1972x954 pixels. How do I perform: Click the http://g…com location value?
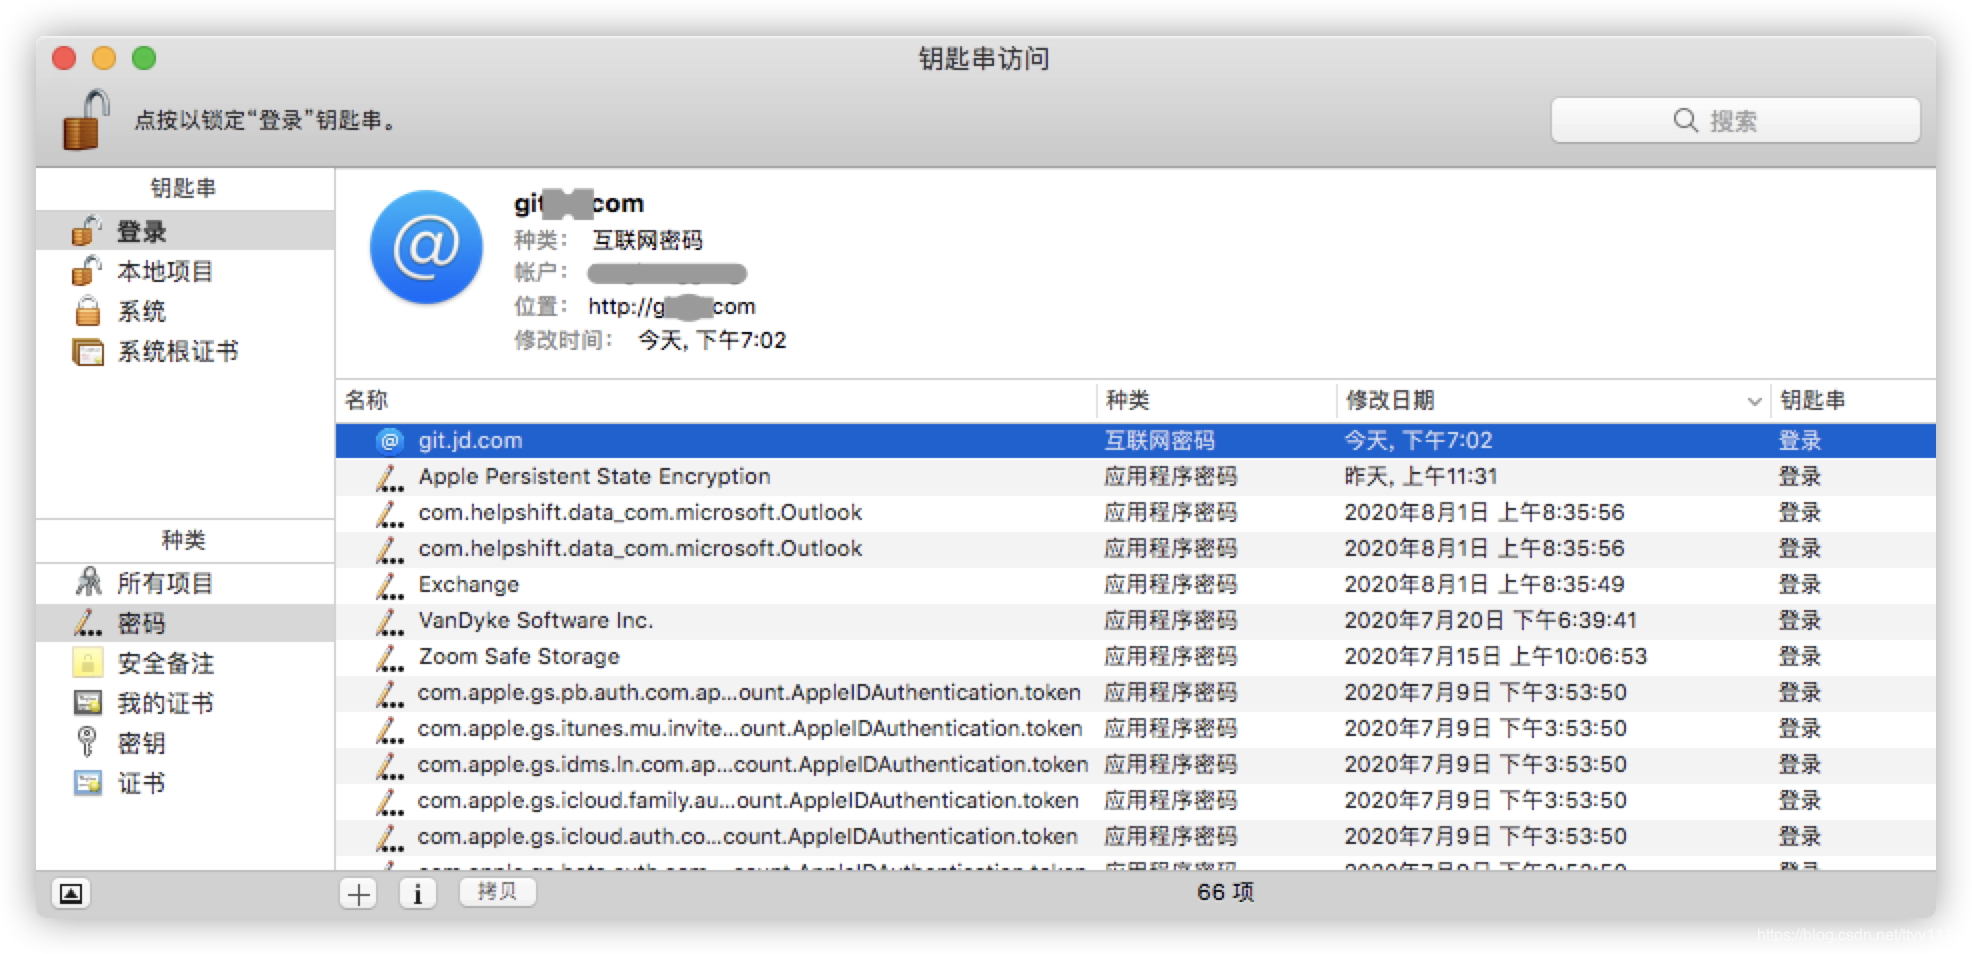tap(672, 306)
